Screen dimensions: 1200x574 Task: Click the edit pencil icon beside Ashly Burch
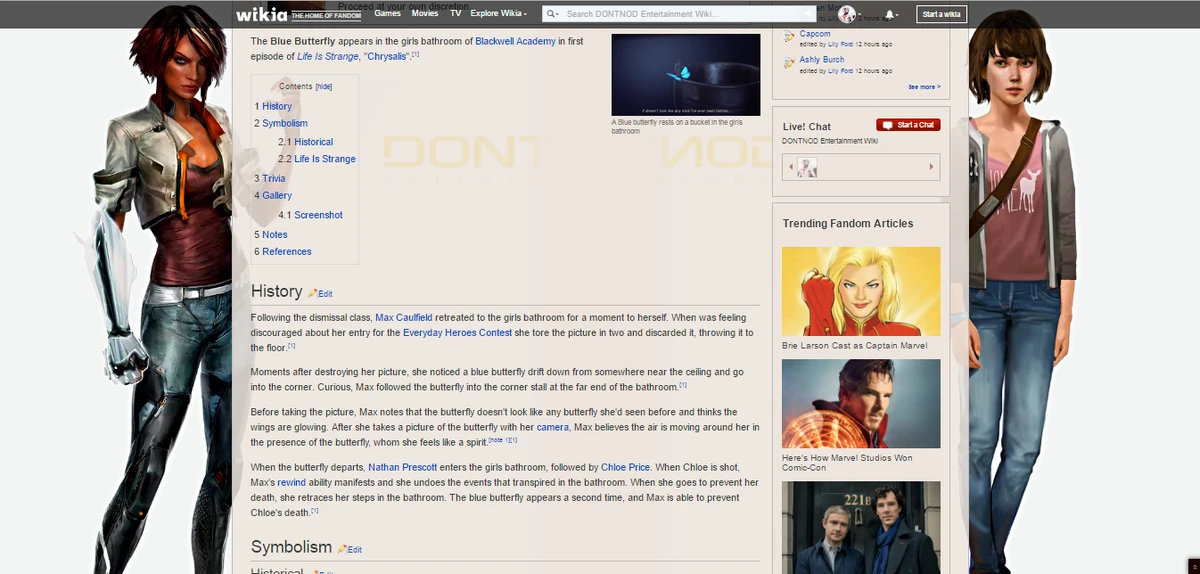tap(791, 64)
